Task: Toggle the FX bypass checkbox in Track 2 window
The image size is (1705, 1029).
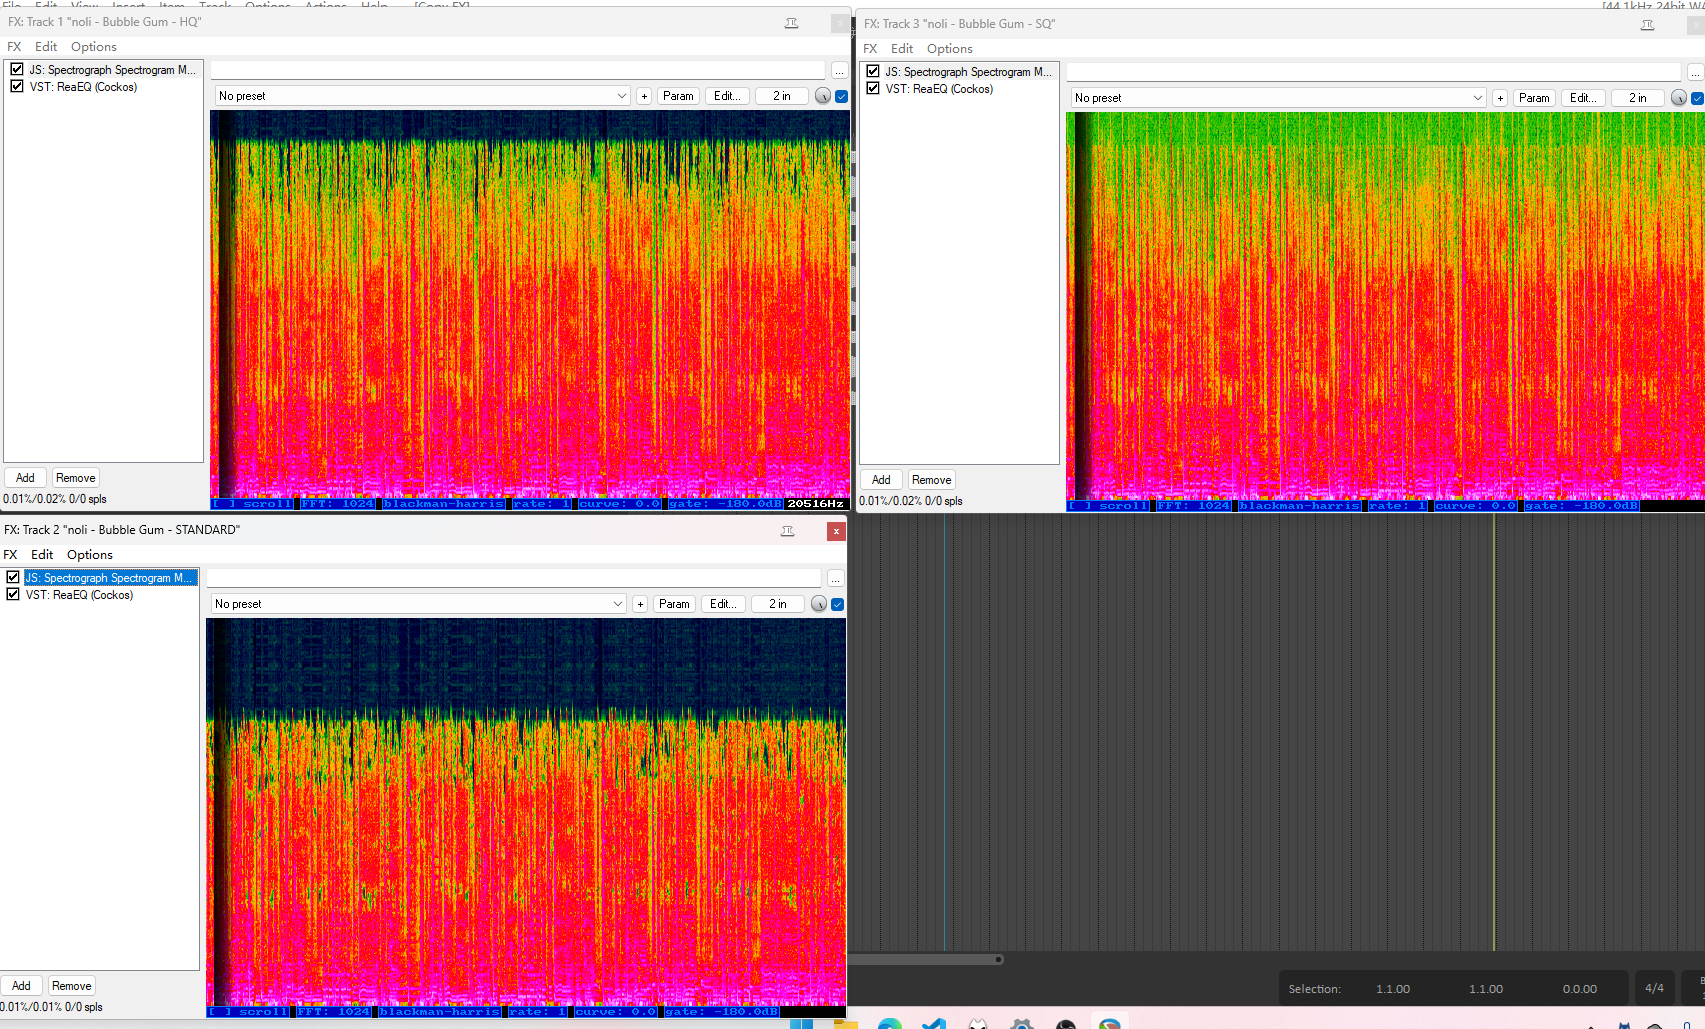Action: (838, 604)
